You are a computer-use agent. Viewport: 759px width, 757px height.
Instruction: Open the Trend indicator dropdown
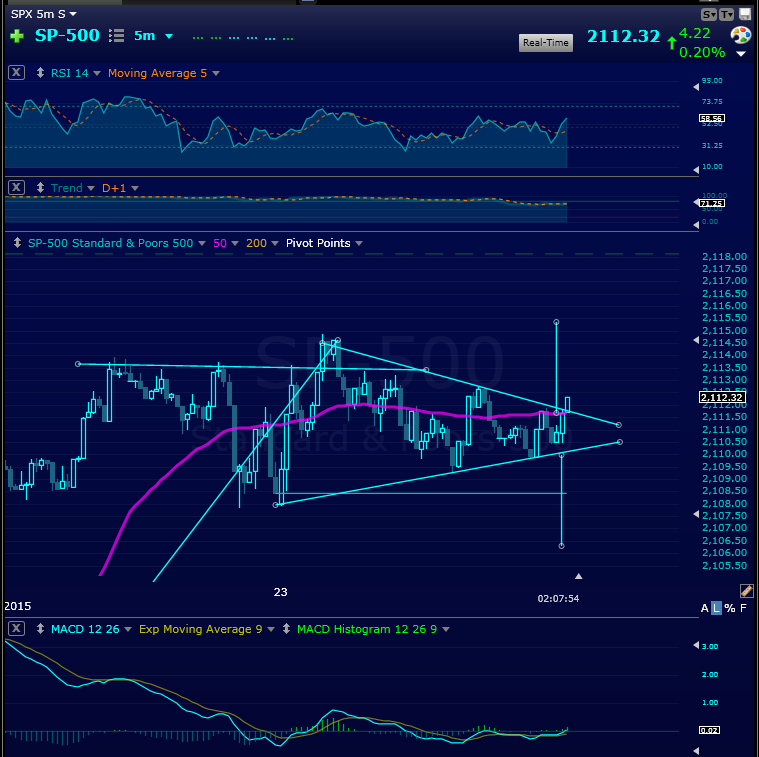(91, 188)
